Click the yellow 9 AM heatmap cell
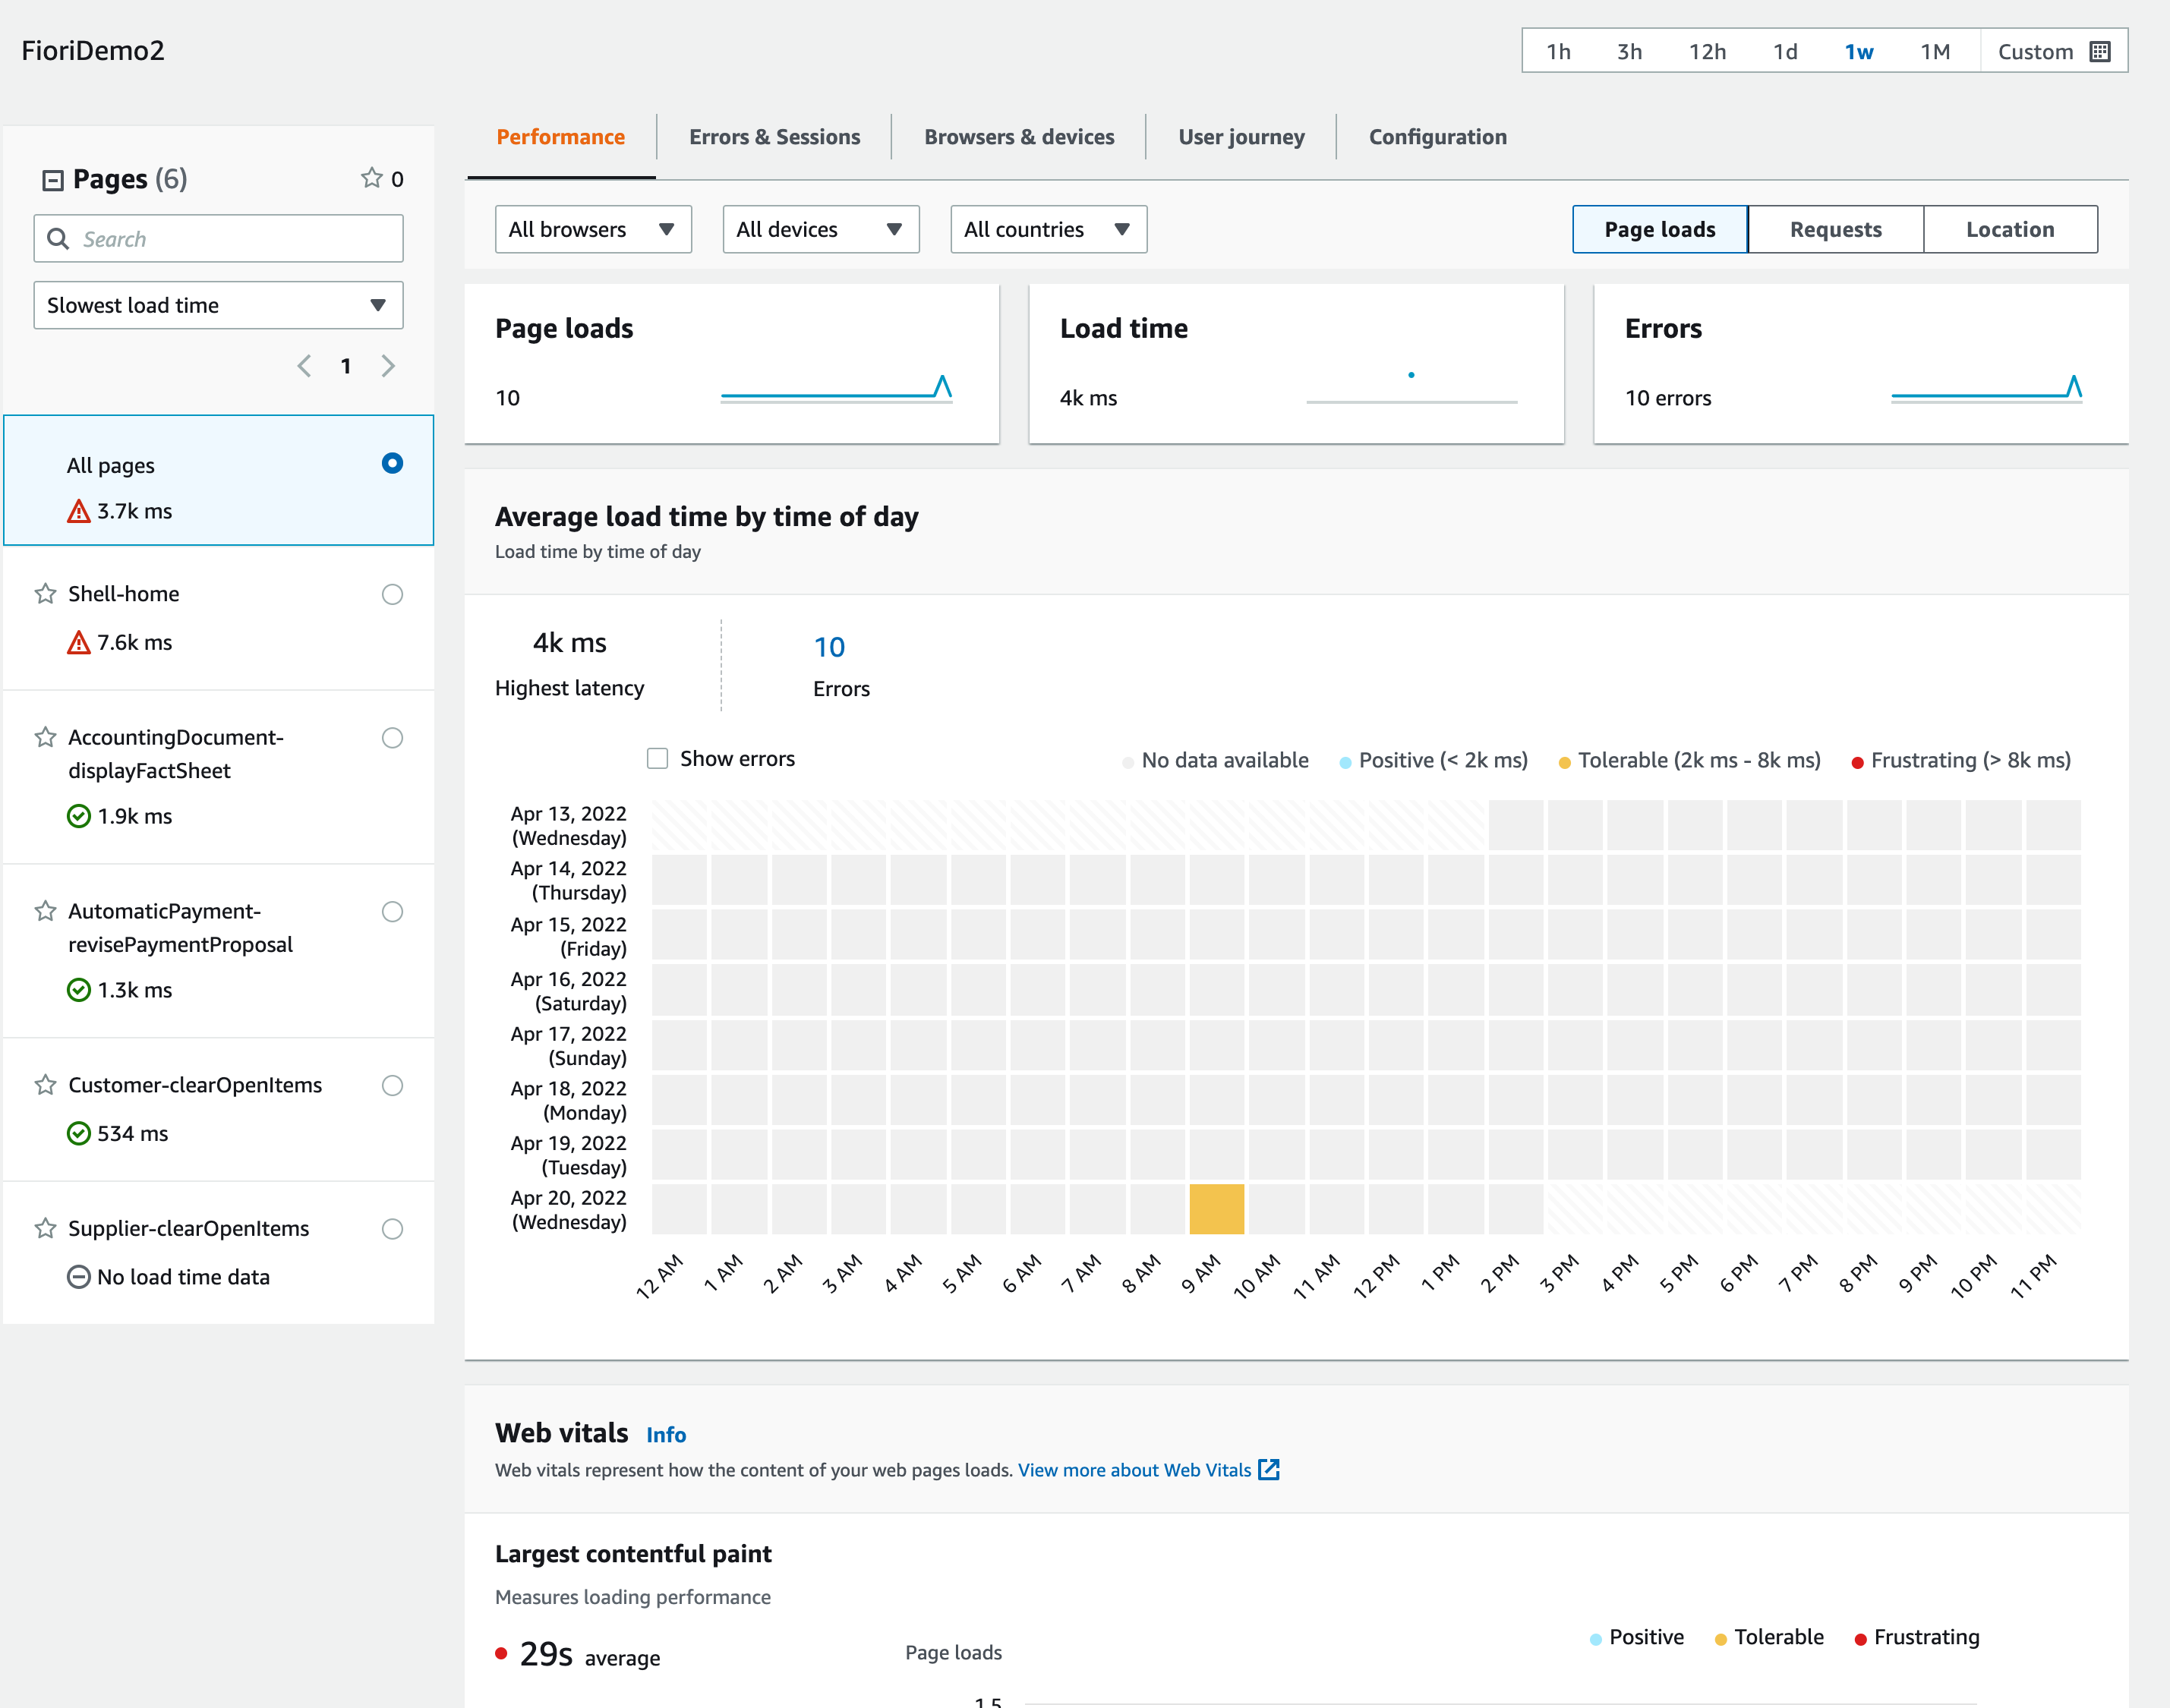 tap(1216, 1209)
